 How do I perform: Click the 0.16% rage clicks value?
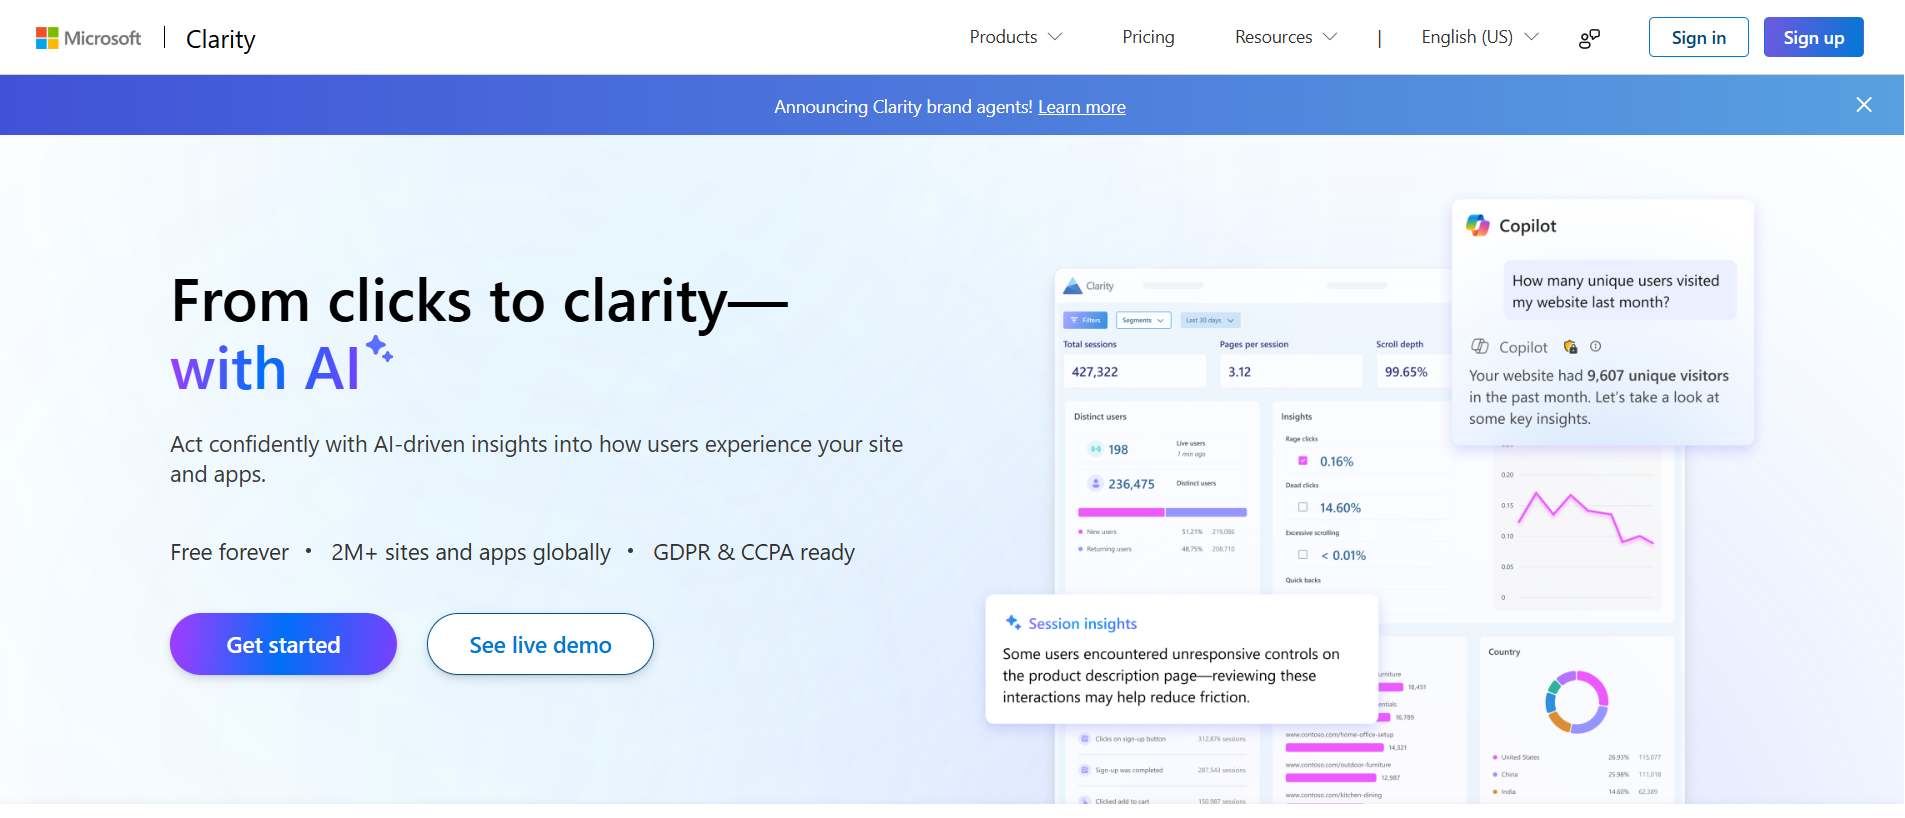pyautogui.click(x=1337, y=461)
